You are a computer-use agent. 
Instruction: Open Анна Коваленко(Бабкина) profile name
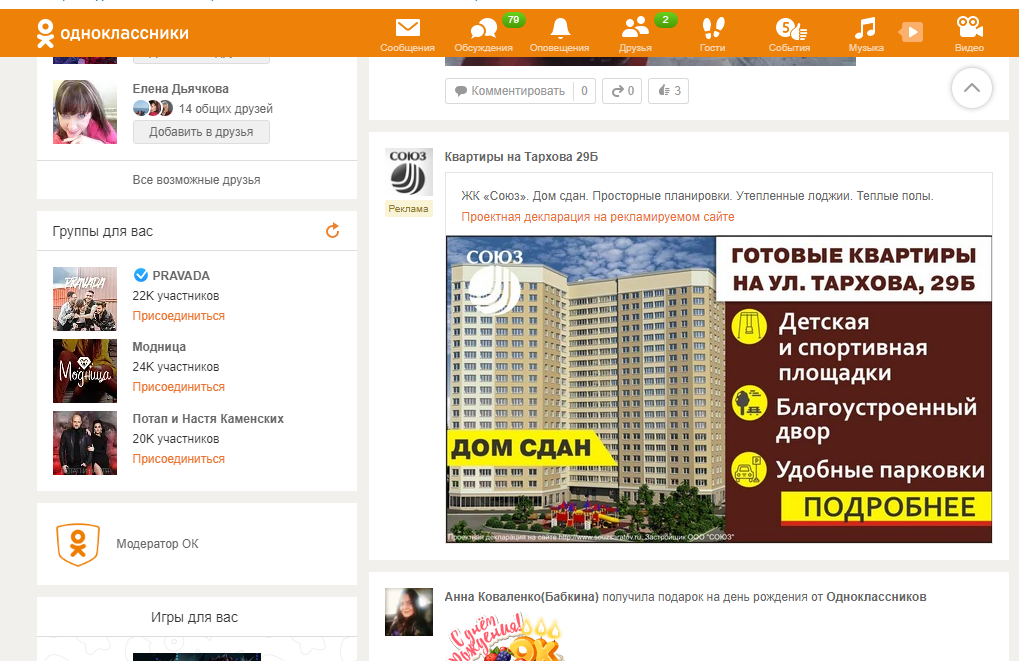tap(521, 597)
